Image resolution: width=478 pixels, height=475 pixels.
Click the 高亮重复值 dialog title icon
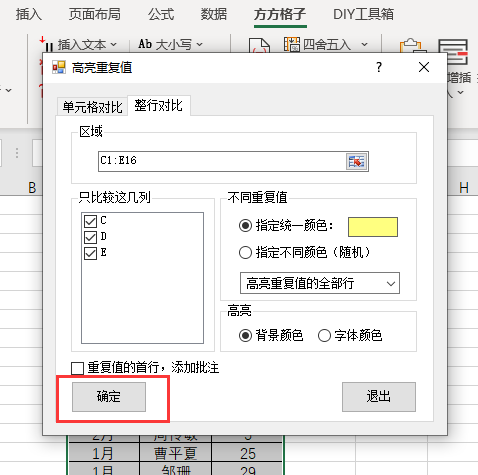tap(59, 67)
